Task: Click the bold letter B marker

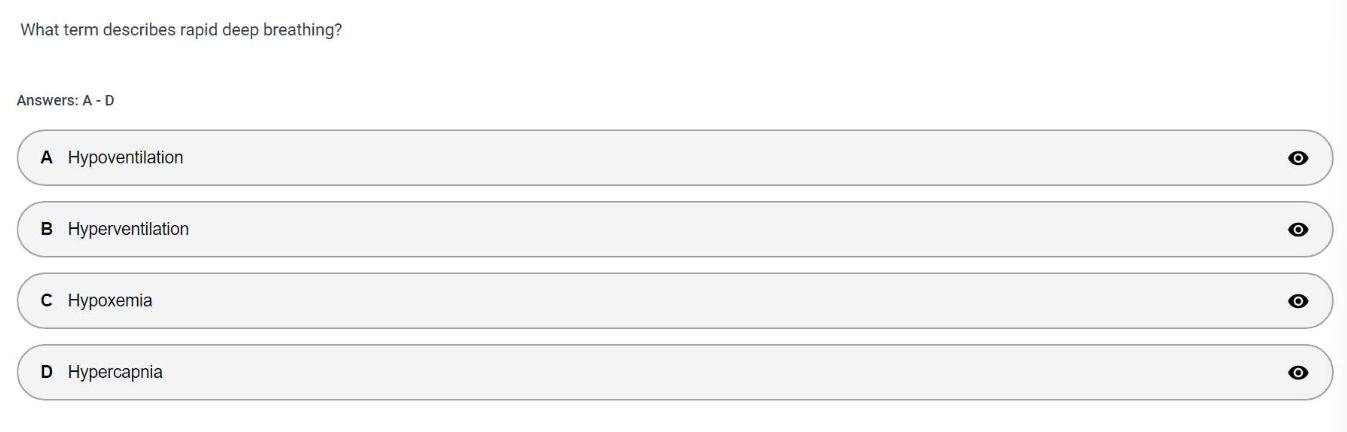Action: click(x=46, y=229)
